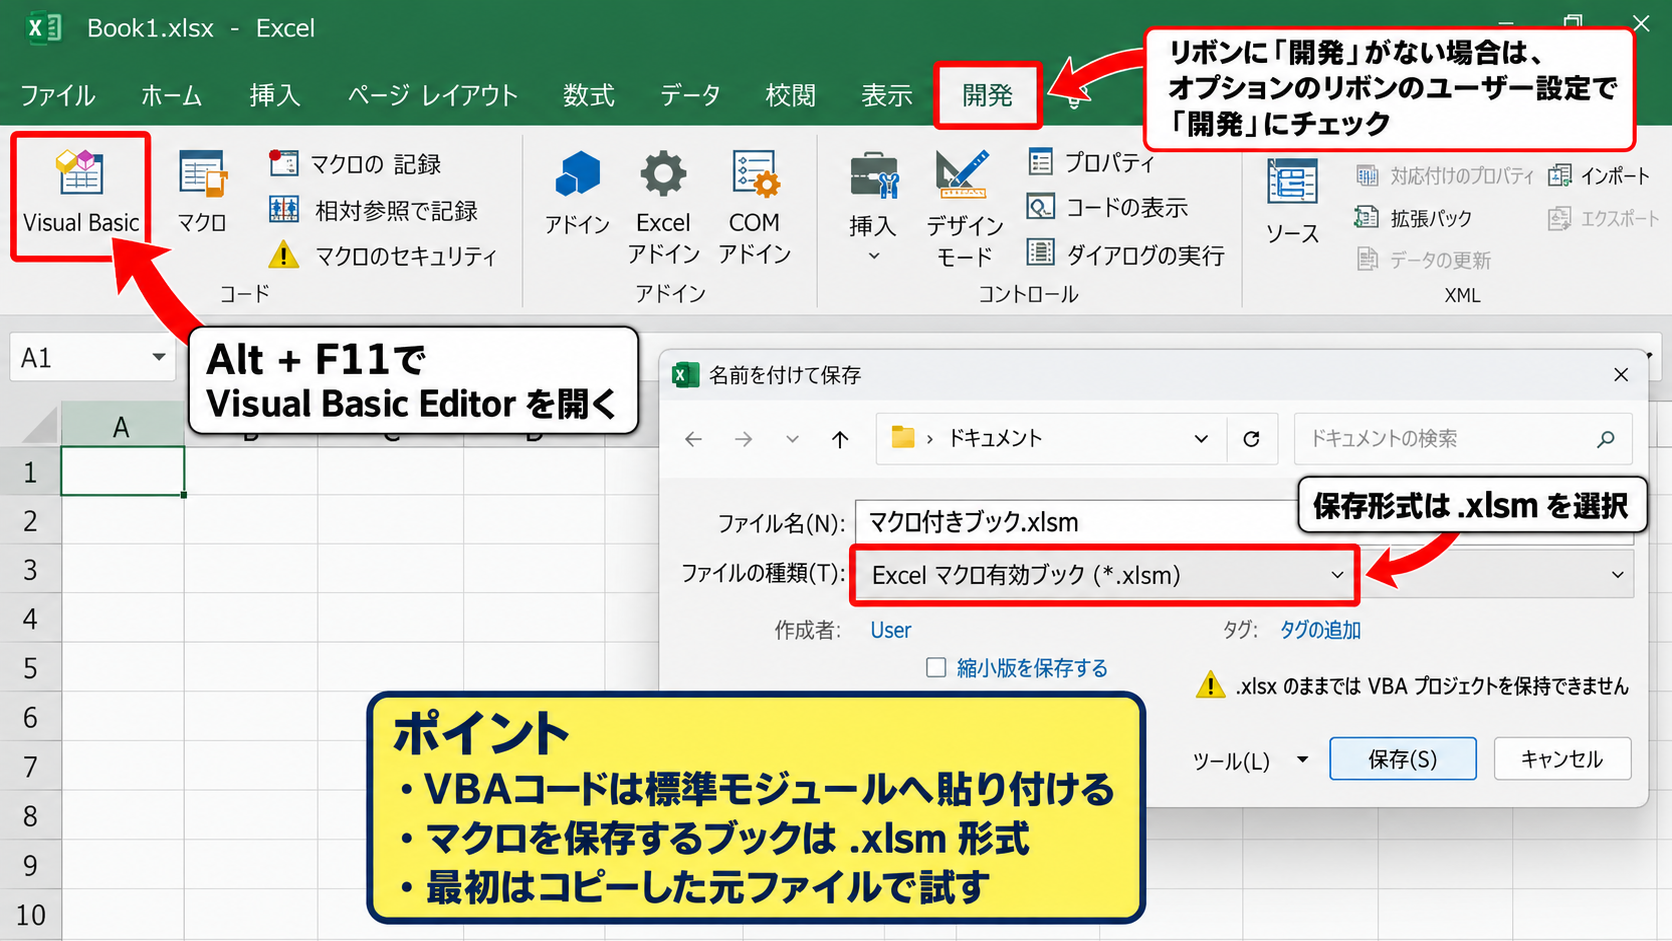1672x941 pixels.
Task: Click コードの表示
Action: 1108,207
